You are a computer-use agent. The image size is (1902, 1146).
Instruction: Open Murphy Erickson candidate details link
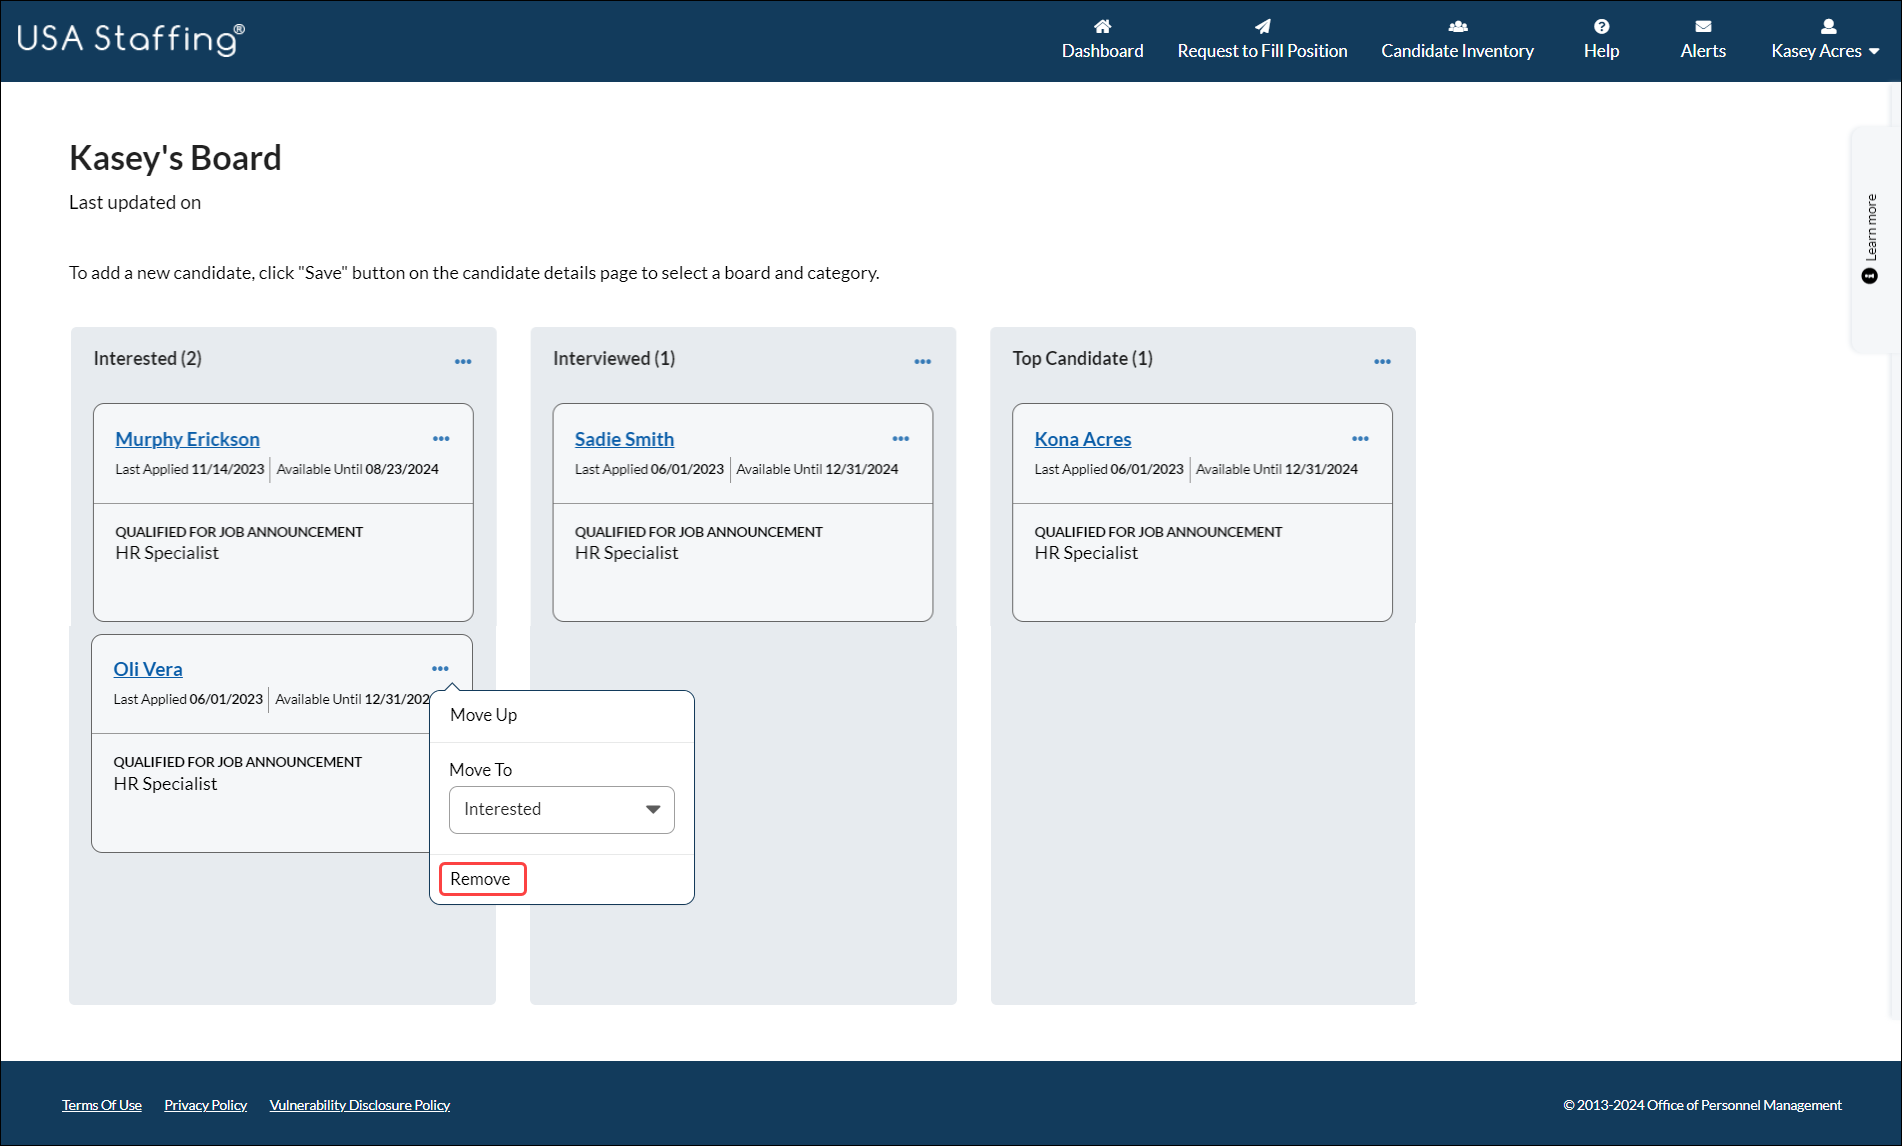pos(187,439)
